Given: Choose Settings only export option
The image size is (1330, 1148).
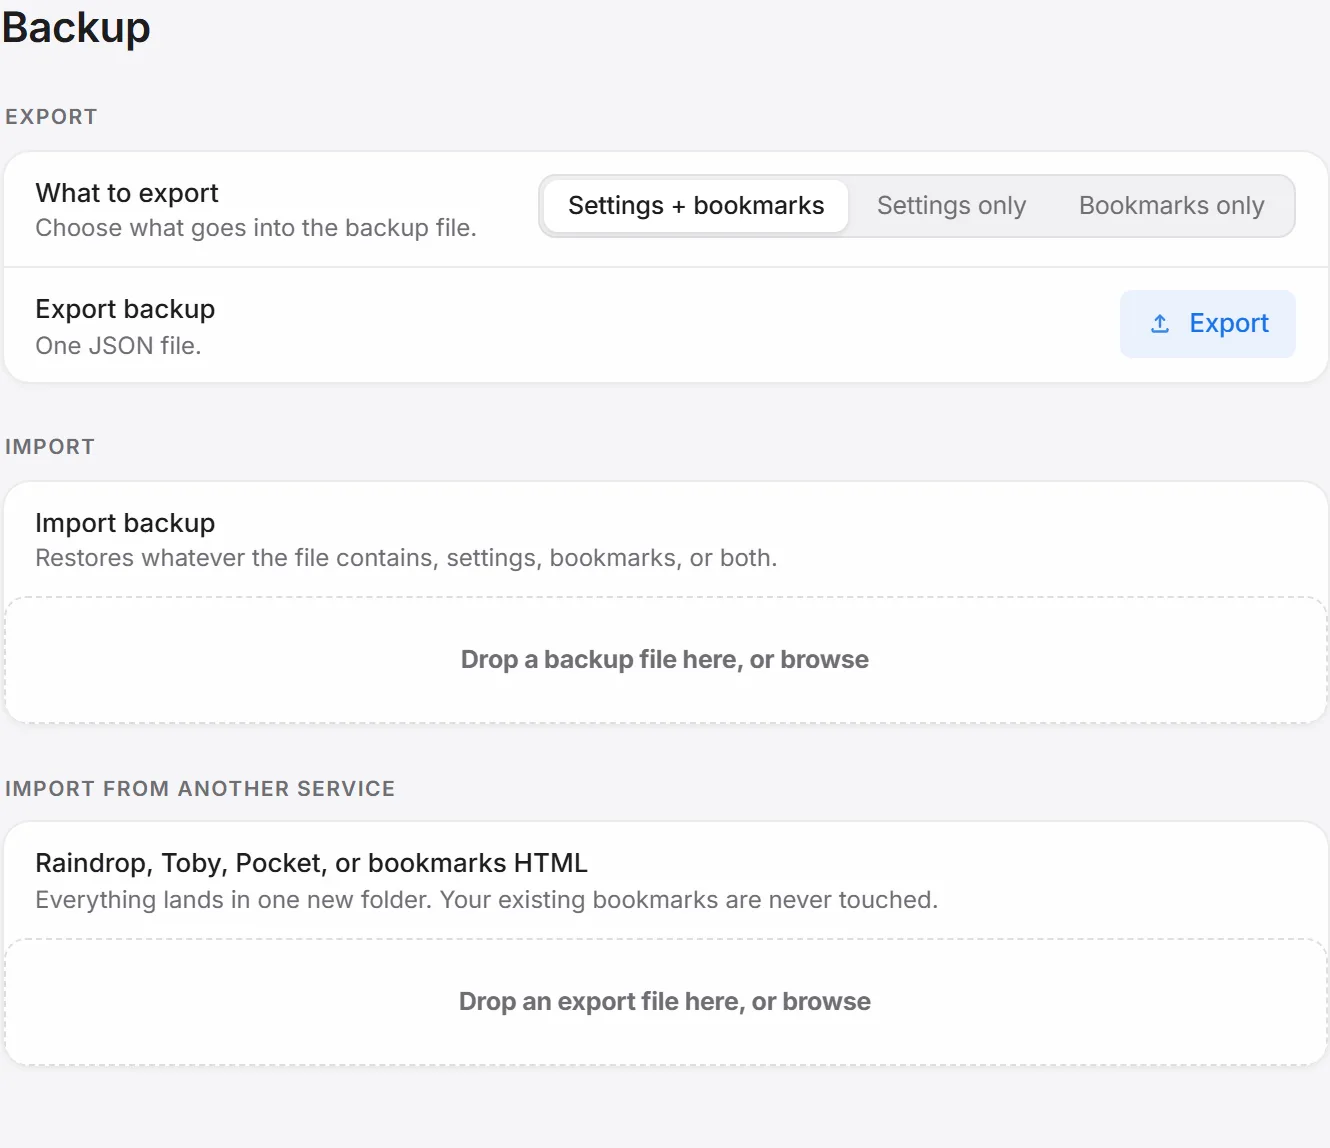Looking at the screenshot, I should point(951,206).
